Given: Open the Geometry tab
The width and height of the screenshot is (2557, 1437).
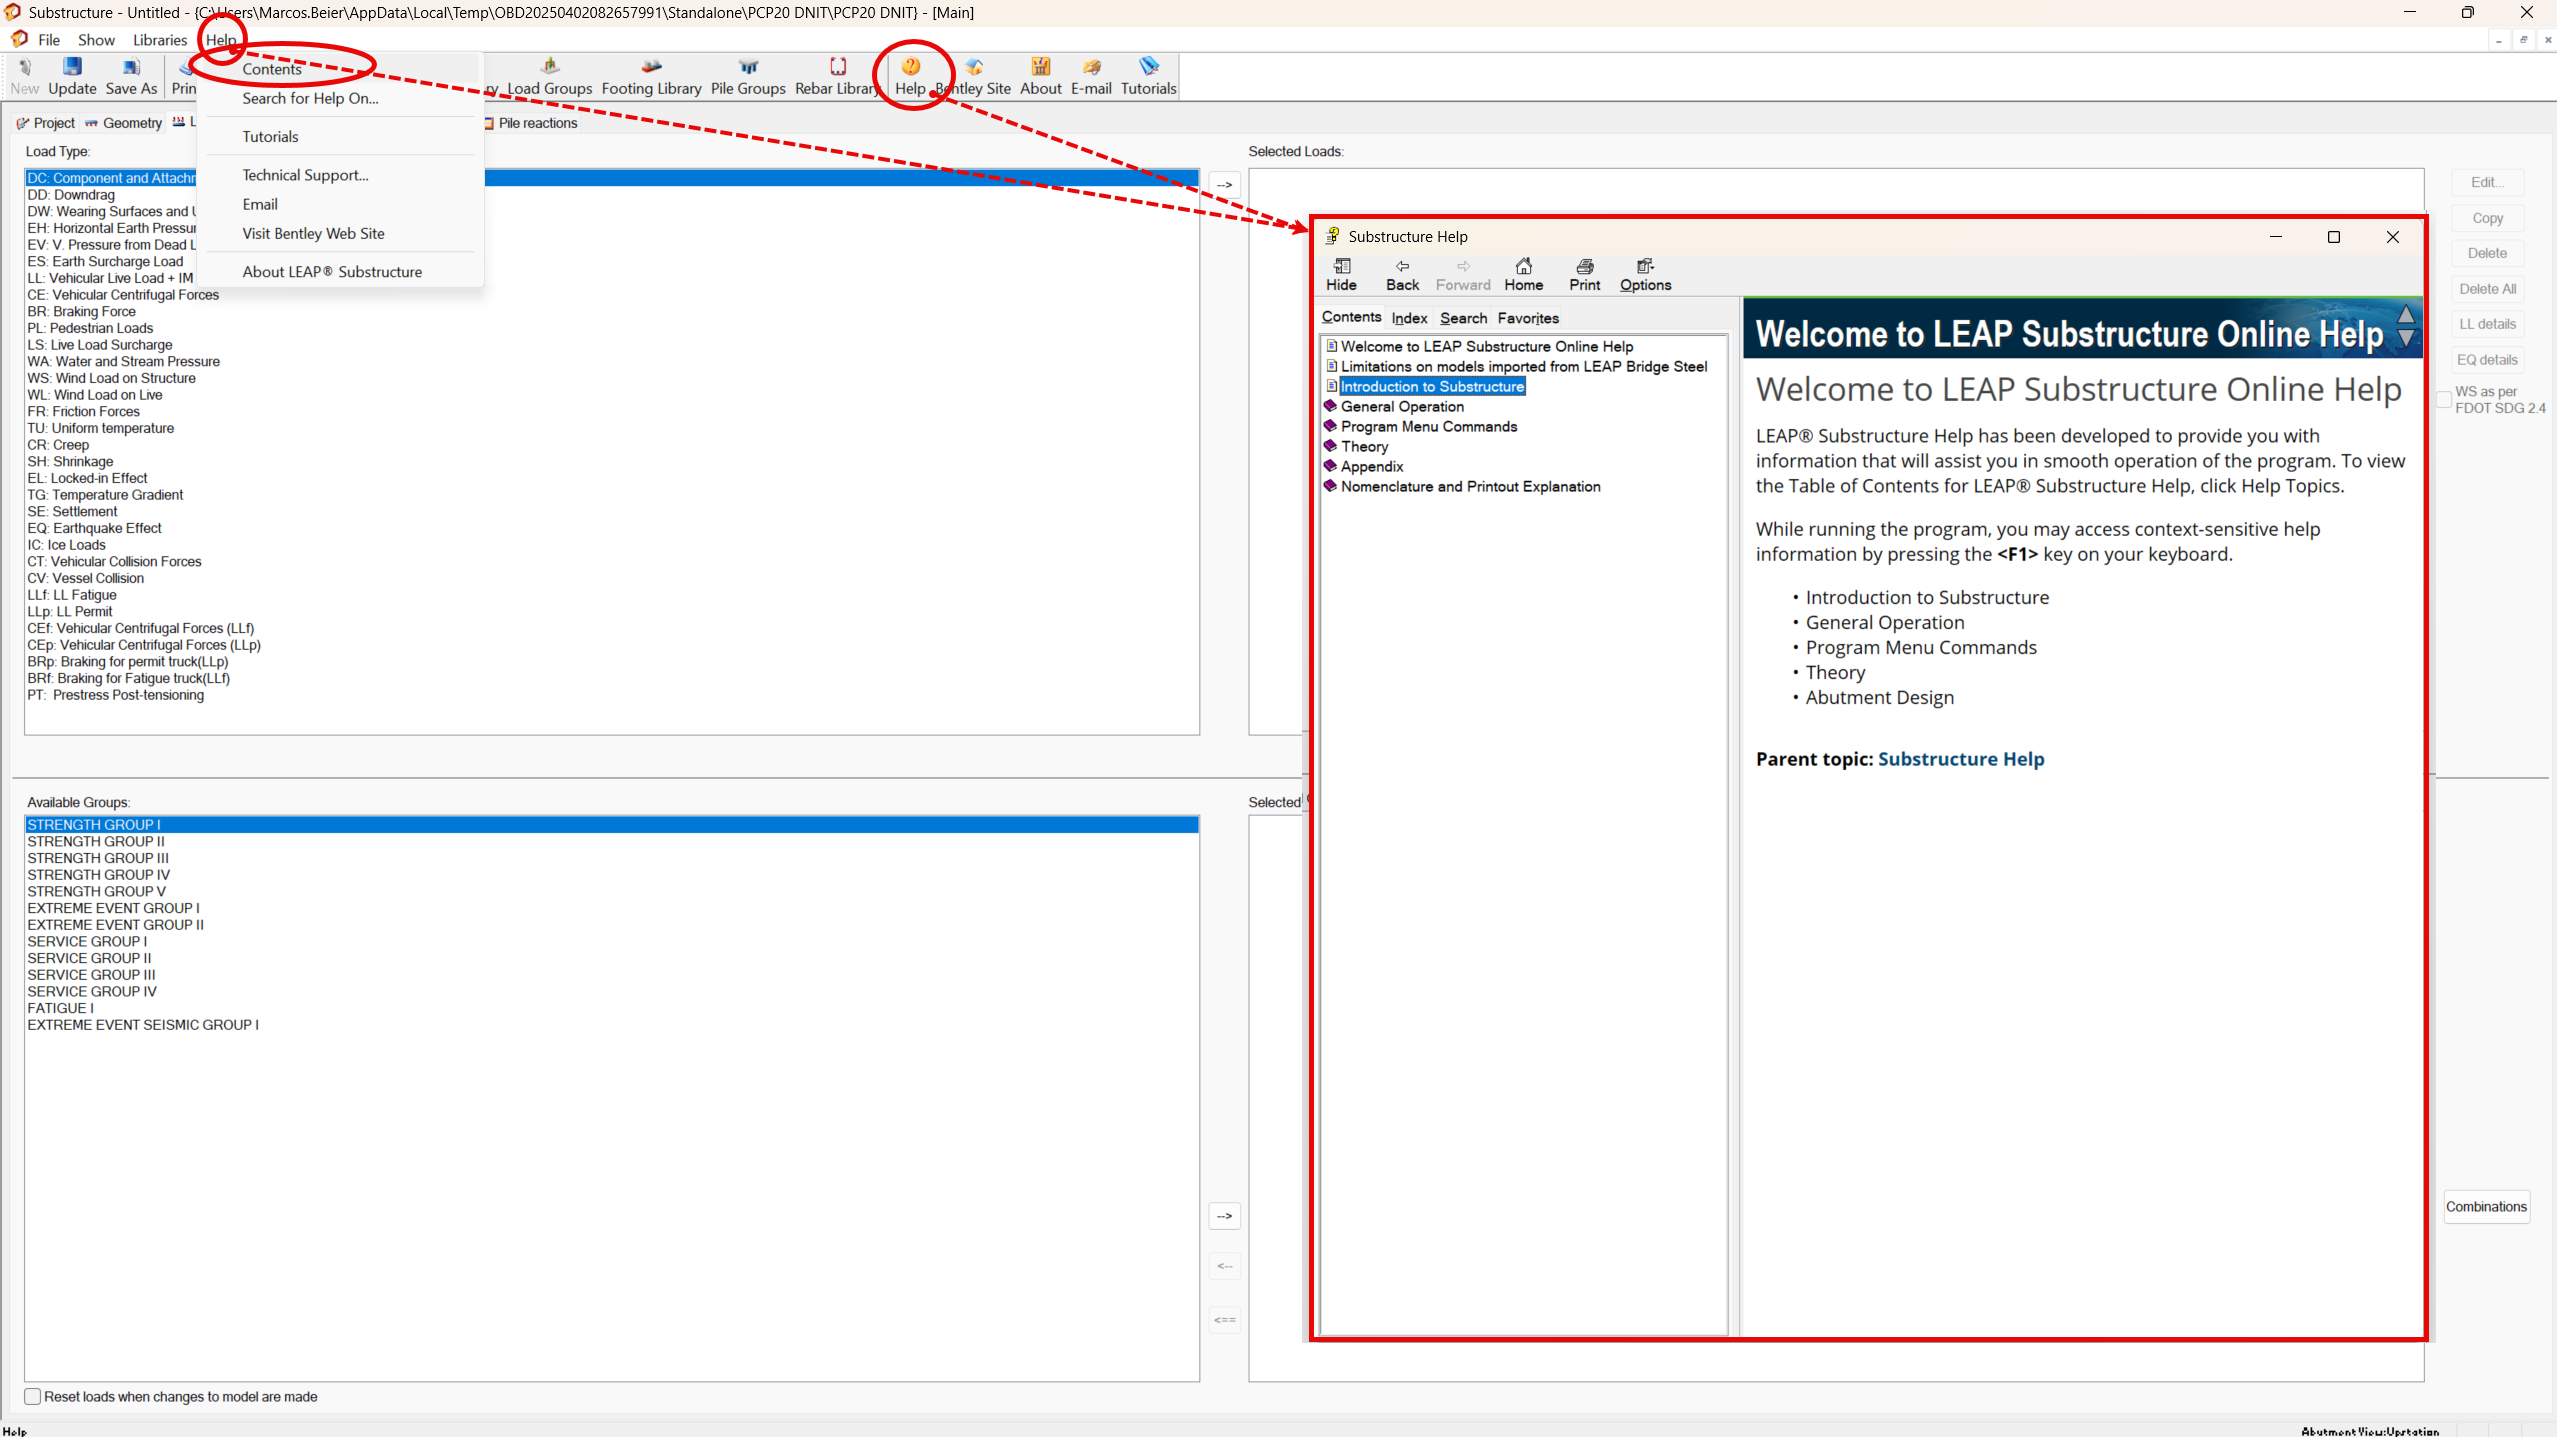Looking at the screenshot, I should 124,123.
